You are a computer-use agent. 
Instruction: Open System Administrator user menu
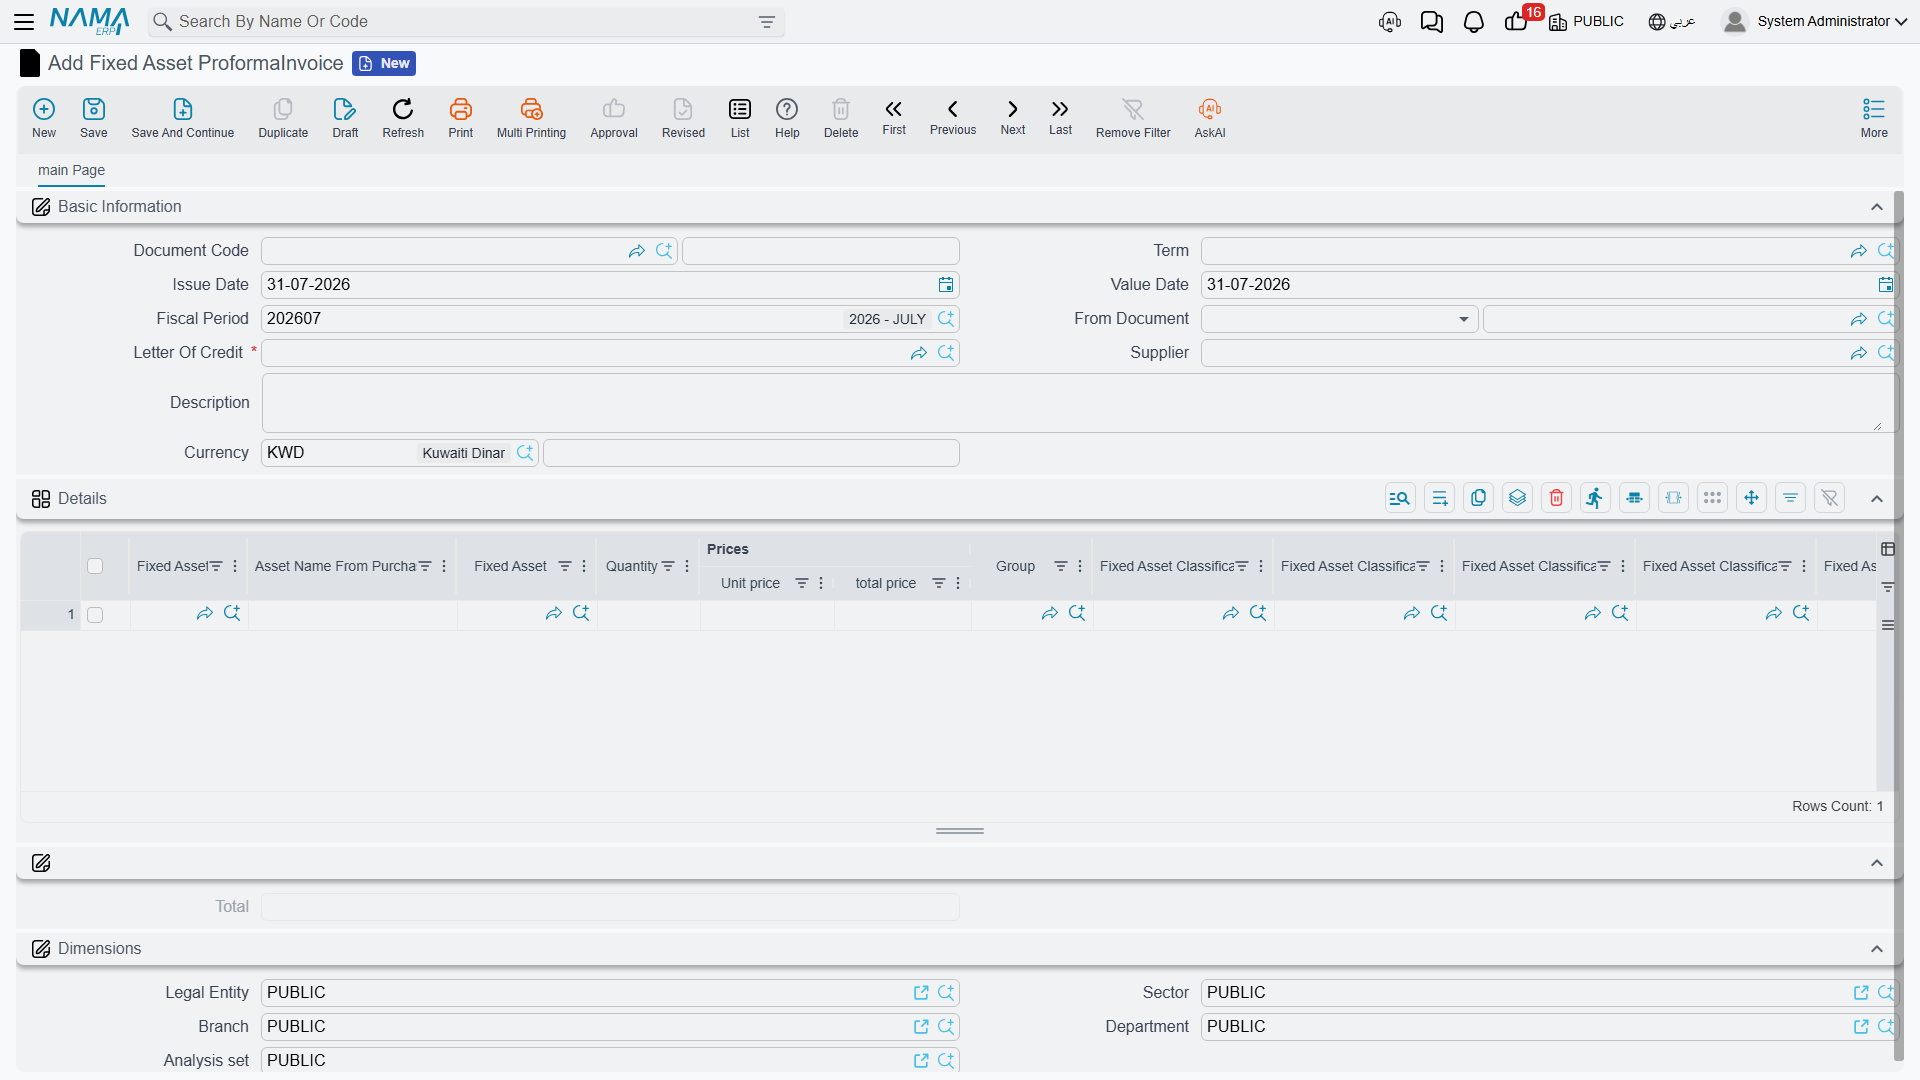pyautogui.click(x=1815, y=21)
